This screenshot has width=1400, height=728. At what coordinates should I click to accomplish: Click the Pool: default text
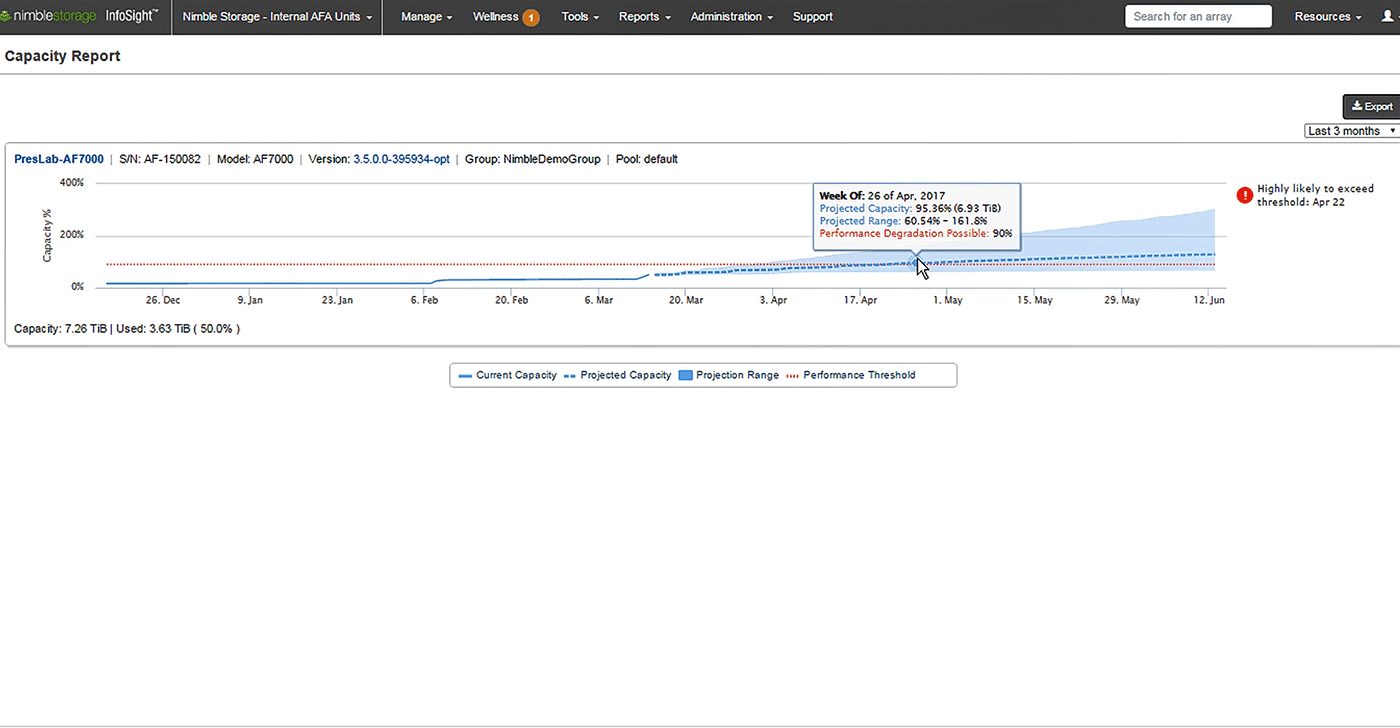(x=647, y=159)
